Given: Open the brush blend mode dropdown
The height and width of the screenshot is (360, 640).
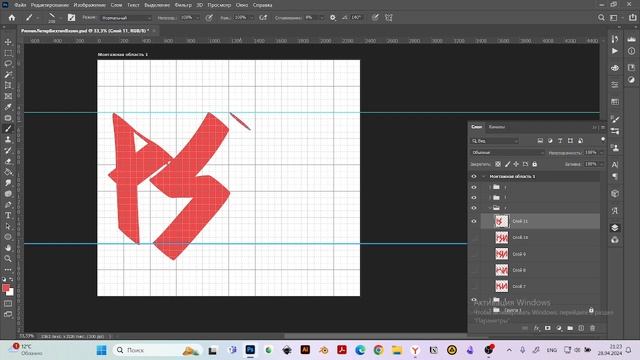Looking at the screenshot, I should 126,18.
